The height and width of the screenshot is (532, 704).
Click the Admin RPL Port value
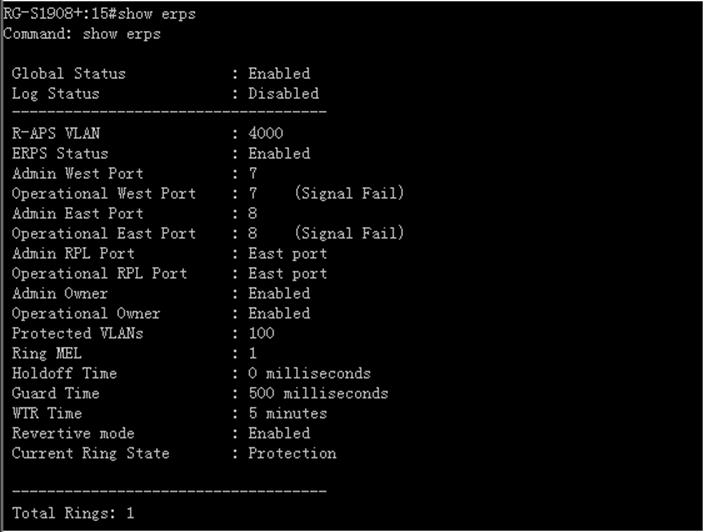click(x=288, y=254)
